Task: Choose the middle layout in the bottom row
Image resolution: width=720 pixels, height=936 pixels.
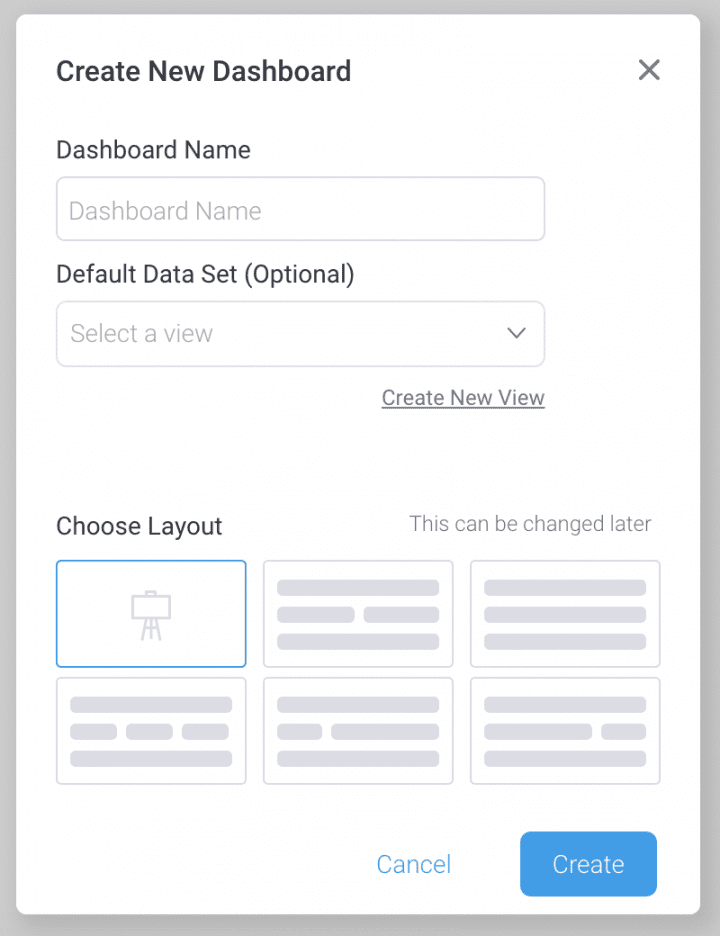Action: pyautogui.click(x=358, y=730)
